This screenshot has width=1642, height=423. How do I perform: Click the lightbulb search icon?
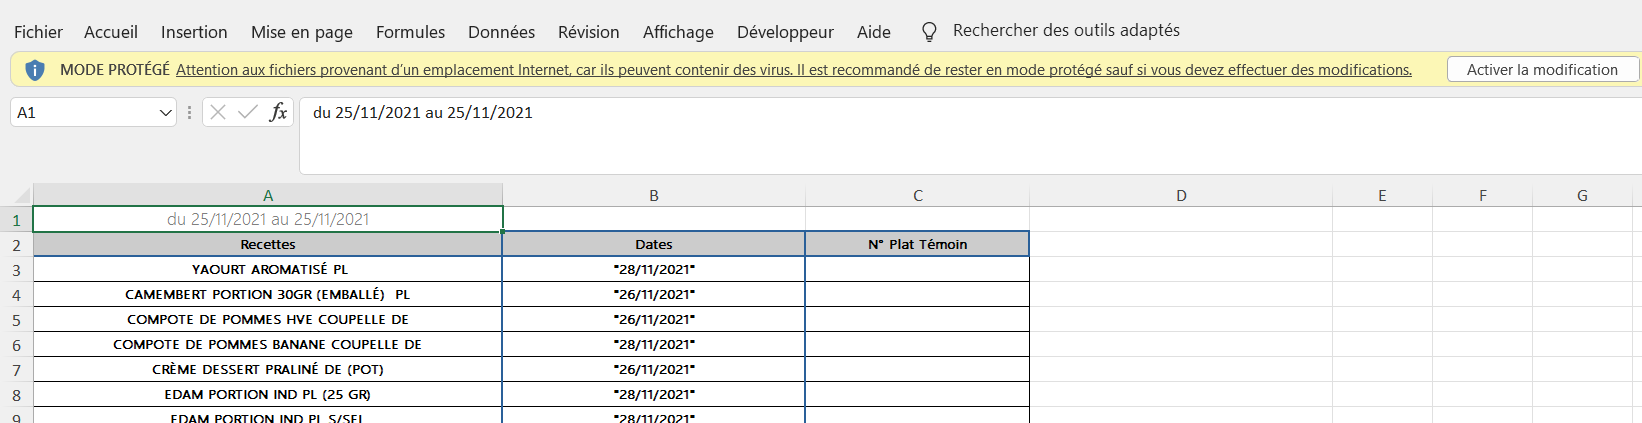click(929, 32)
